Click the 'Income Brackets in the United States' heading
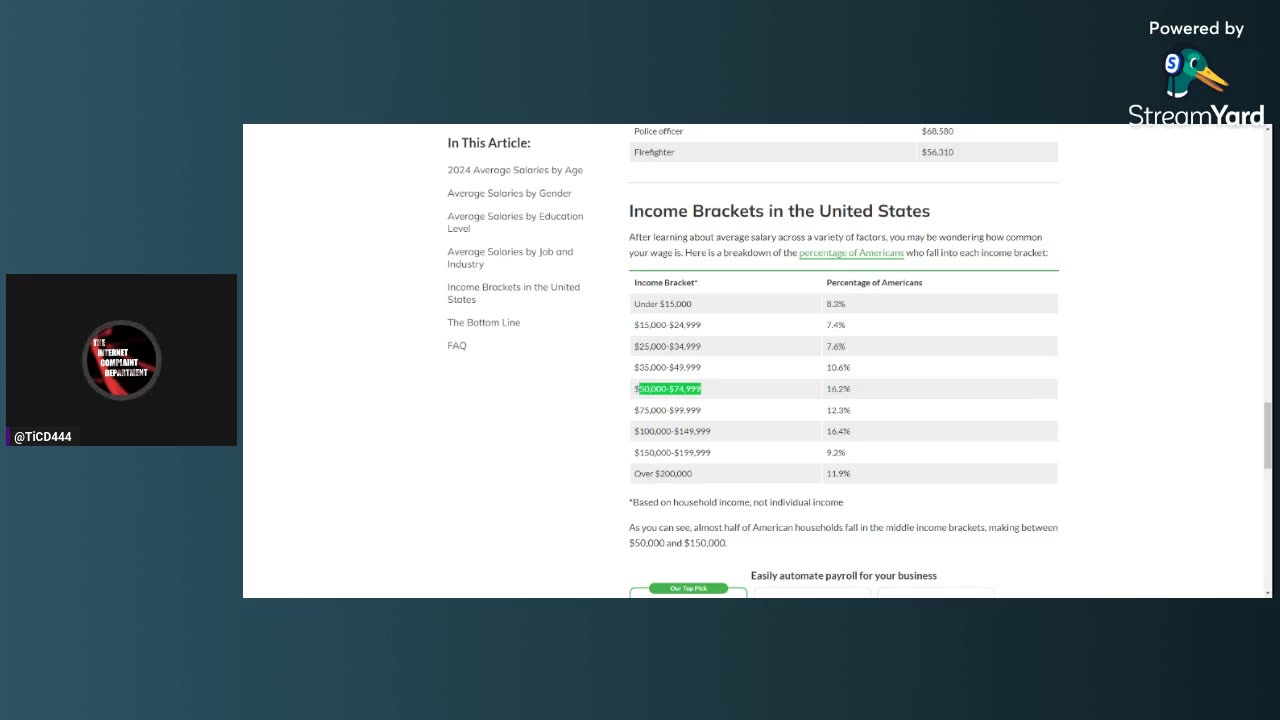Image resolution: width=1280 pixels, height=720 pixels. [779, 211]
